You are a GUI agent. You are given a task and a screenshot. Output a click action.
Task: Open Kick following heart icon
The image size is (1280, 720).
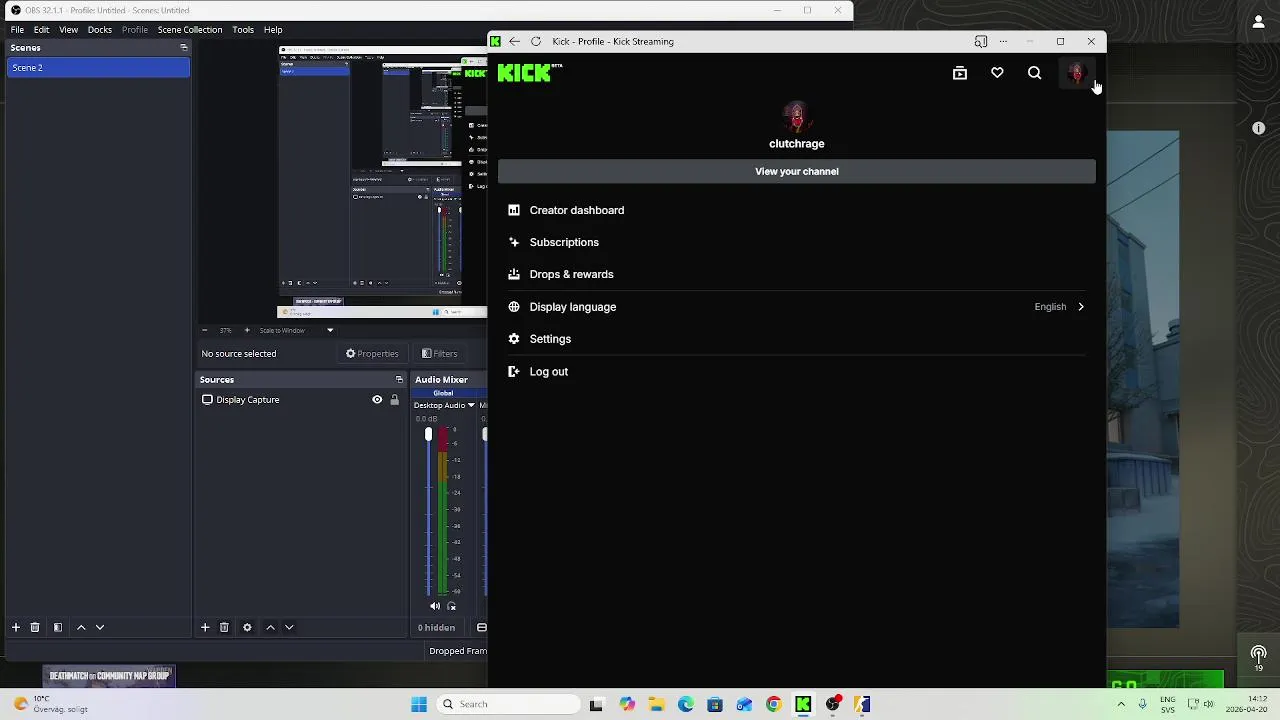(x=997, y=73)
